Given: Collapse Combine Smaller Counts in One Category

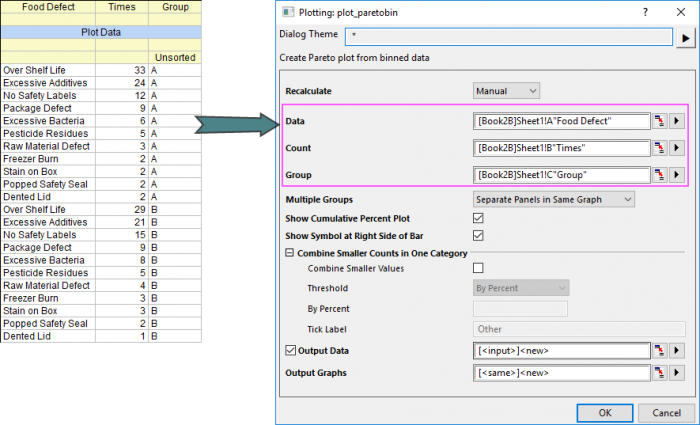Looking at the screenshot, I should 290,253.
